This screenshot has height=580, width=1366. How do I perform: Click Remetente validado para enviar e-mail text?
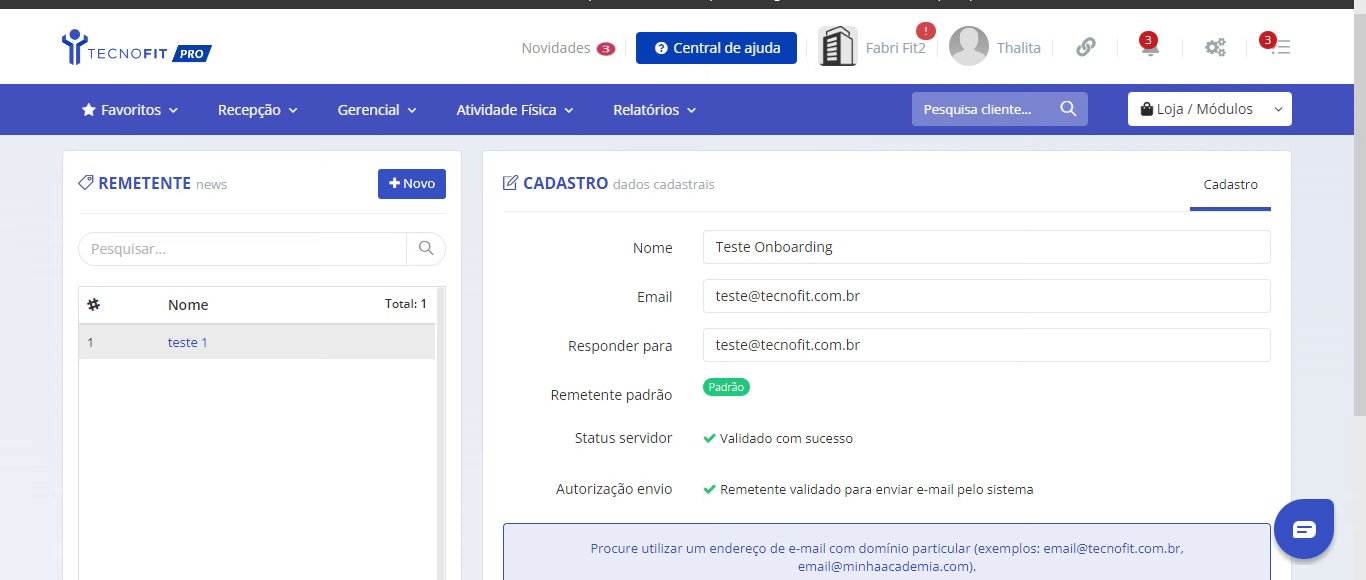876,490
